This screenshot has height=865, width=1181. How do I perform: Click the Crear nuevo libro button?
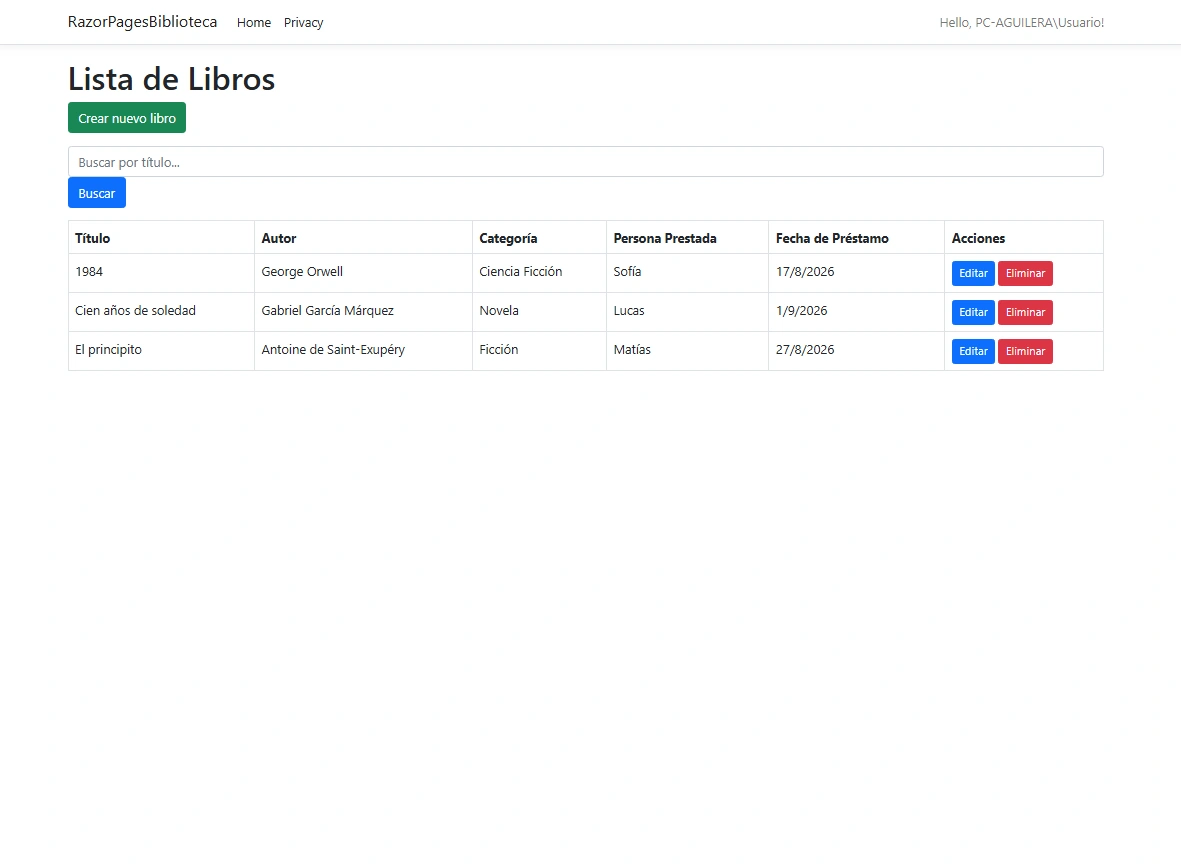[127, 118]
